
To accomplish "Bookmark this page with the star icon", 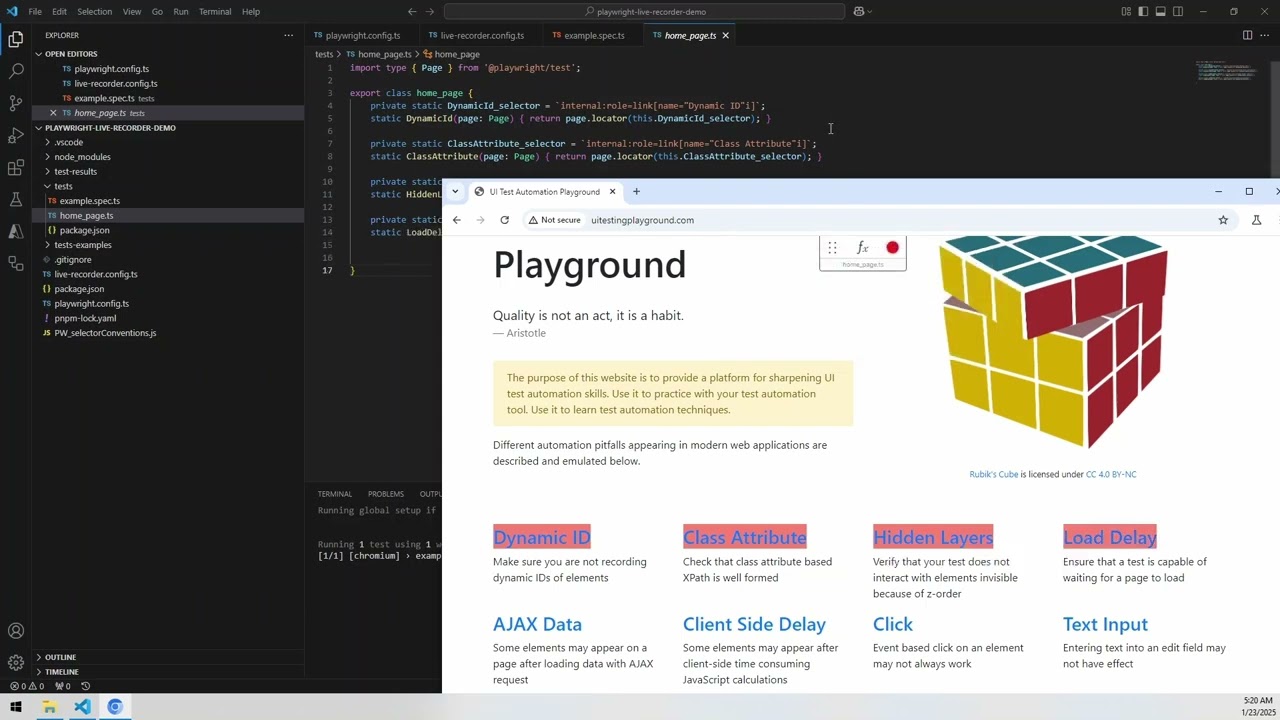I will [1223, 220].
